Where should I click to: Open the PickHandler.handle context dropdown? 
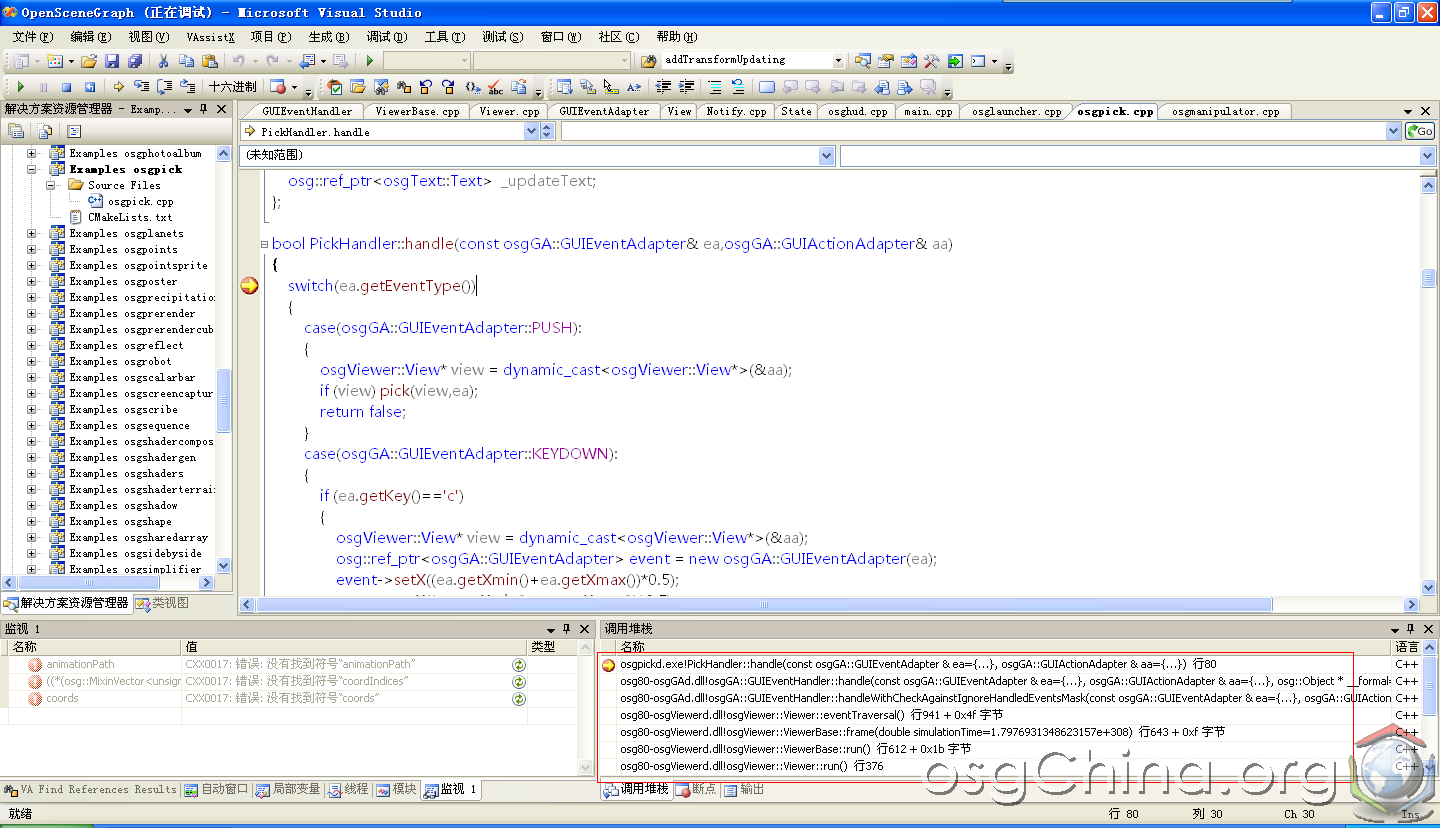(x=531, y=131)
